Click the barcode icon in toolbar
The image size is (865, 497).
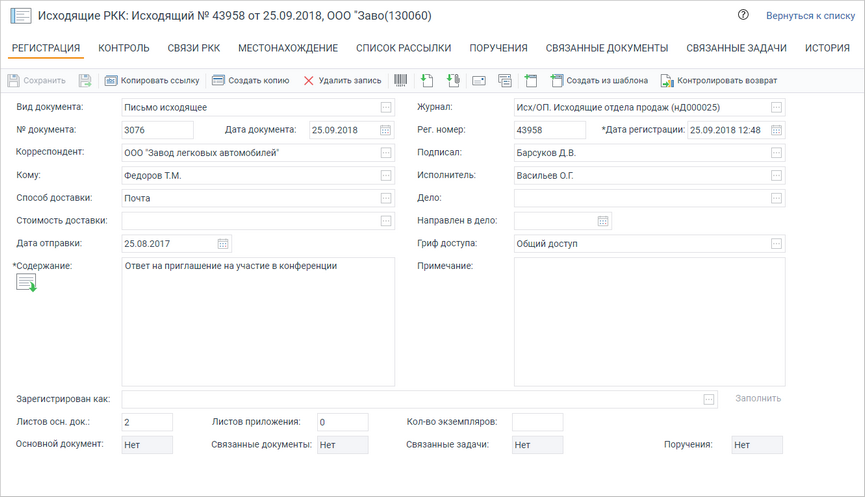(401, 81)
